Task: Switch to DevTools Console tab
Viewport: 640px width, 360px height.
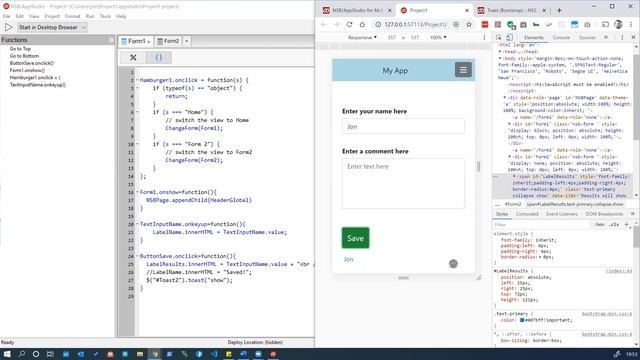Action: (x=561, y=38)
